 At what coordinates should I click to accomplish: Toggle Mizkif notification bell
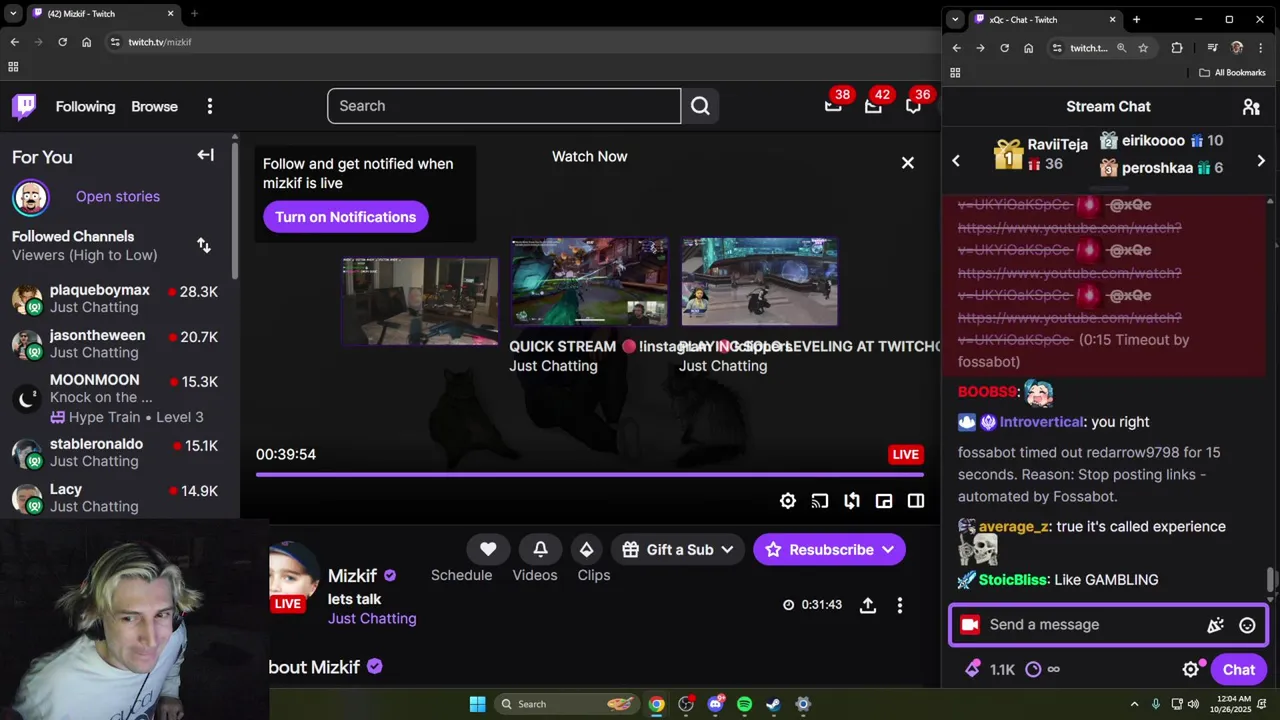540,549
